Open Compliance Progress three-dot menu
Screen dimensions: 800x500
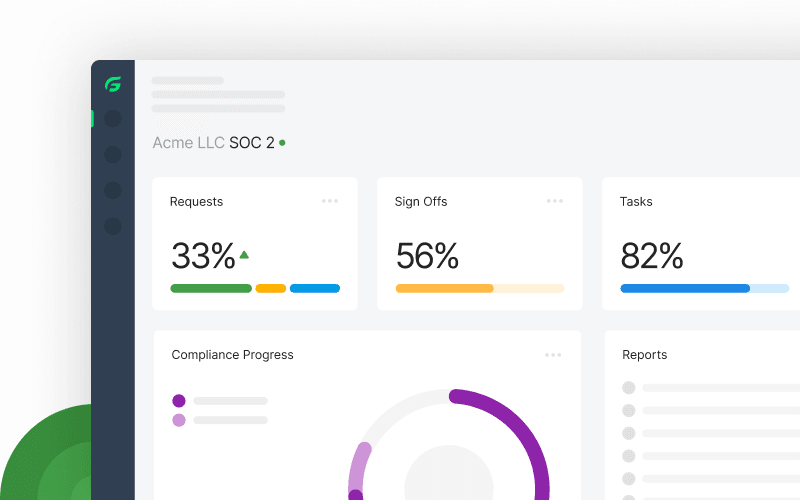(553, 355)
